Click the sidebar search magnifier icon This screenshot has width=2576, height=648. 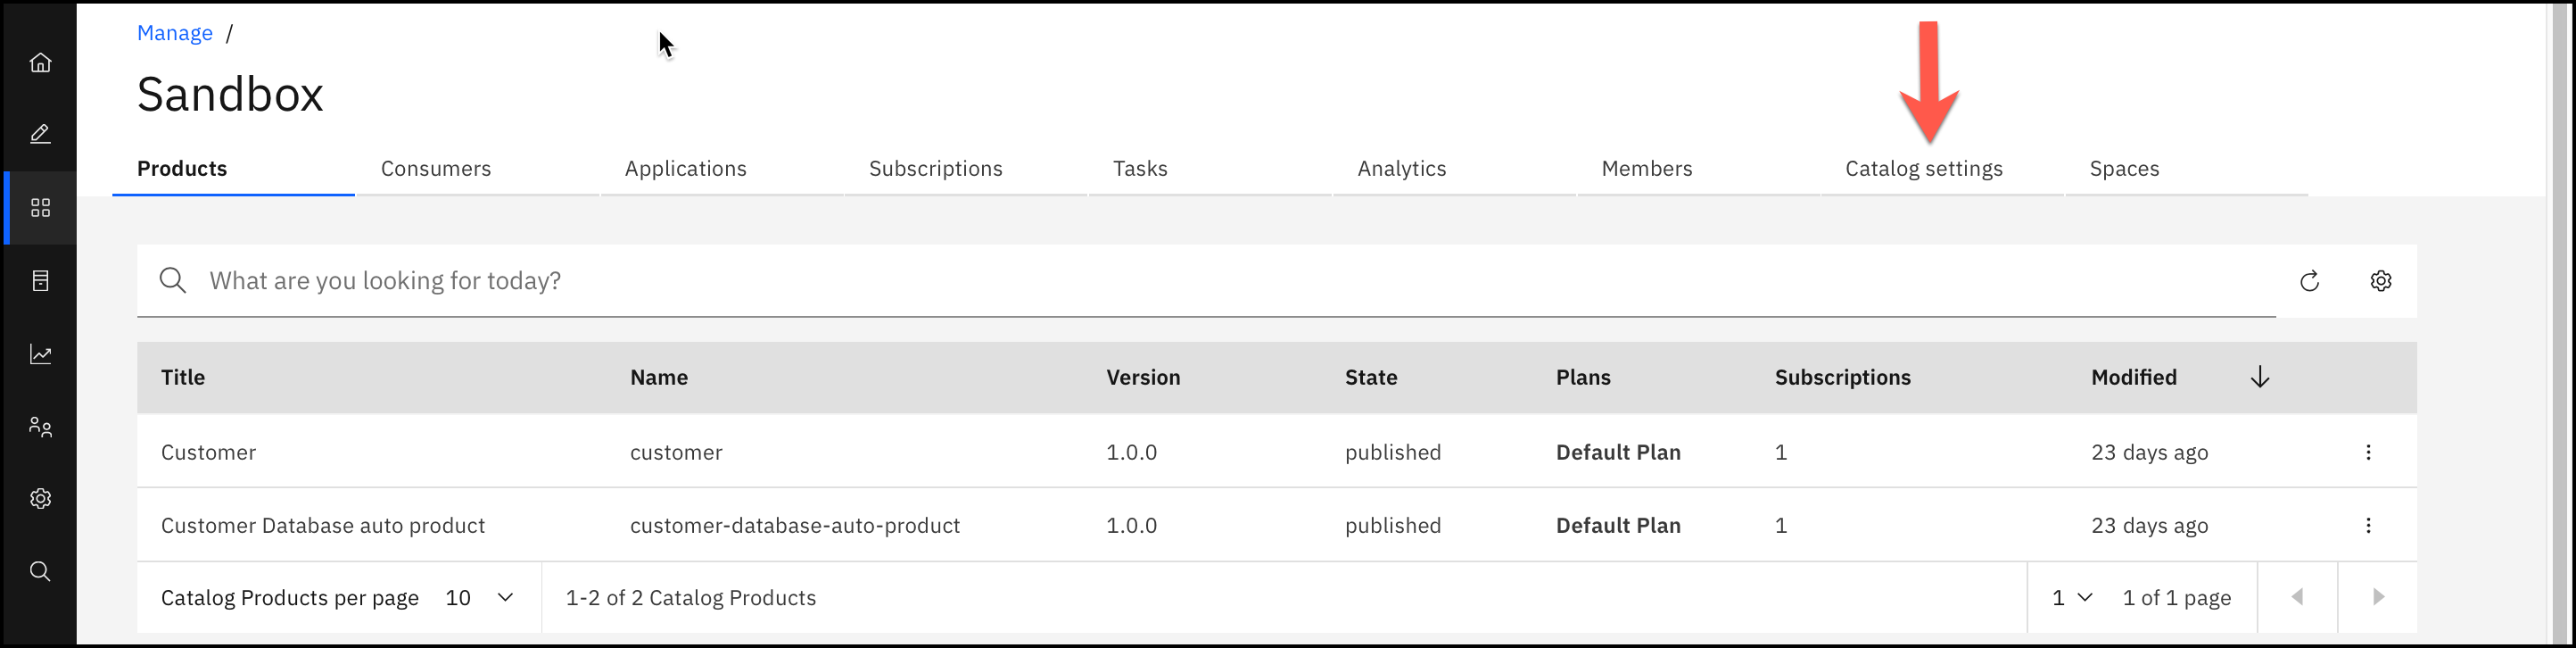click(40, 571)
